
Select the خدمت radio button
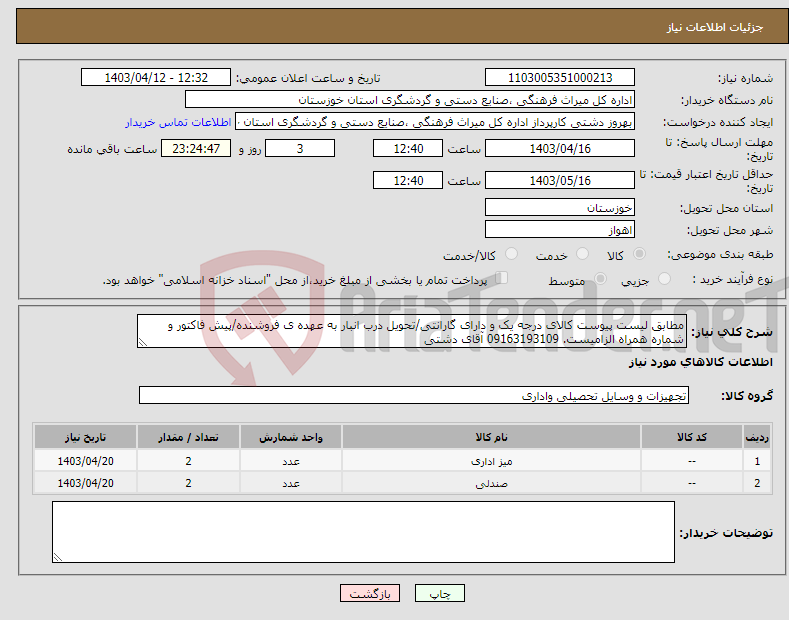(582, 254)
